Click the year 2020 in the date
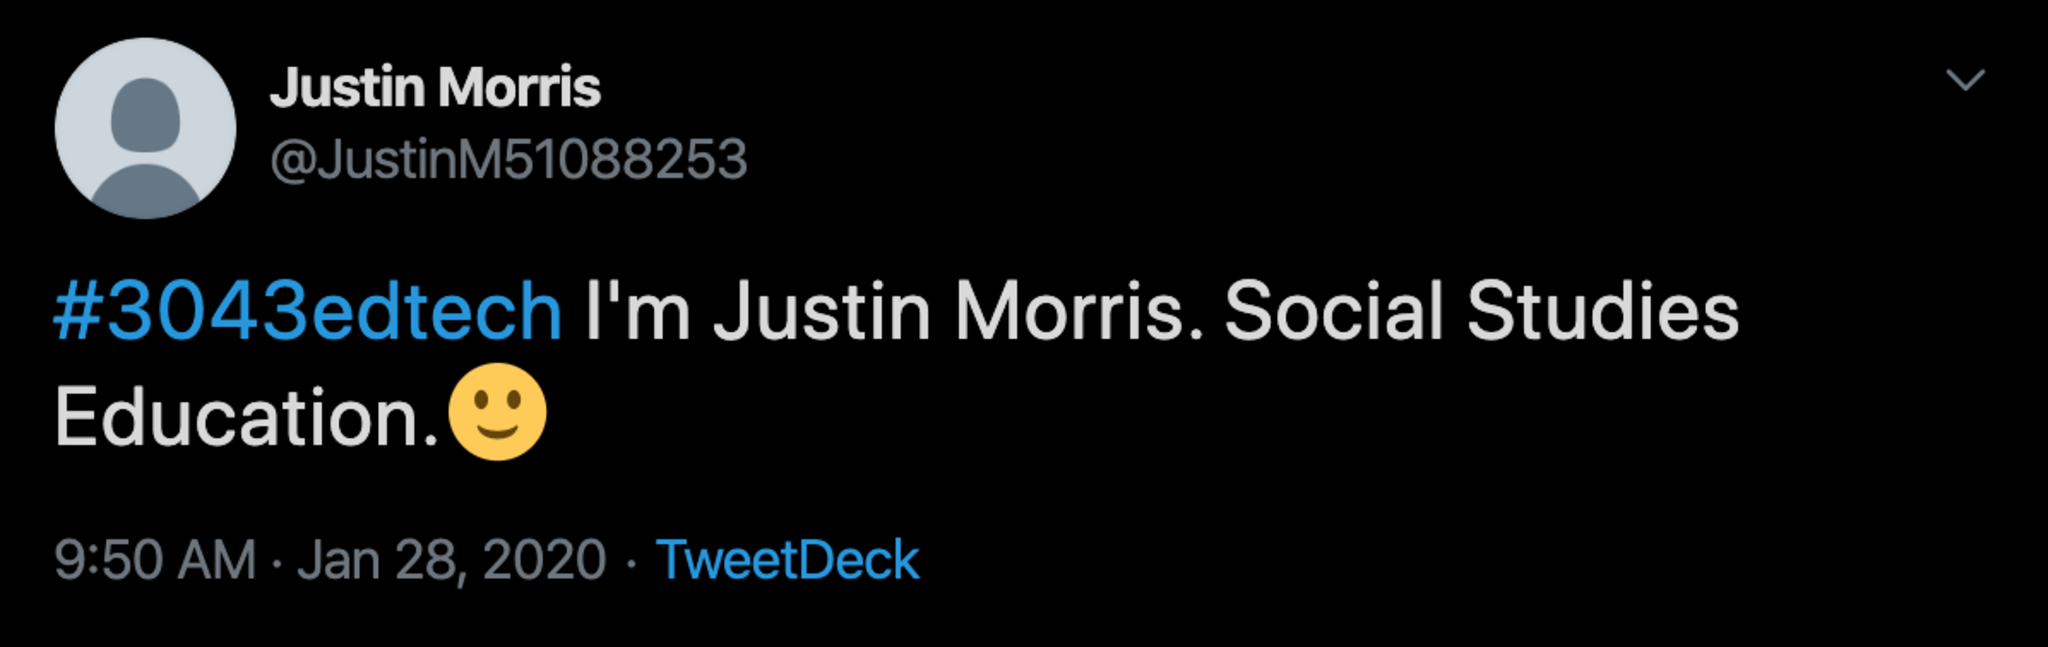The width and height of the screenshot is (2048, 647). [x=545, y=559]
